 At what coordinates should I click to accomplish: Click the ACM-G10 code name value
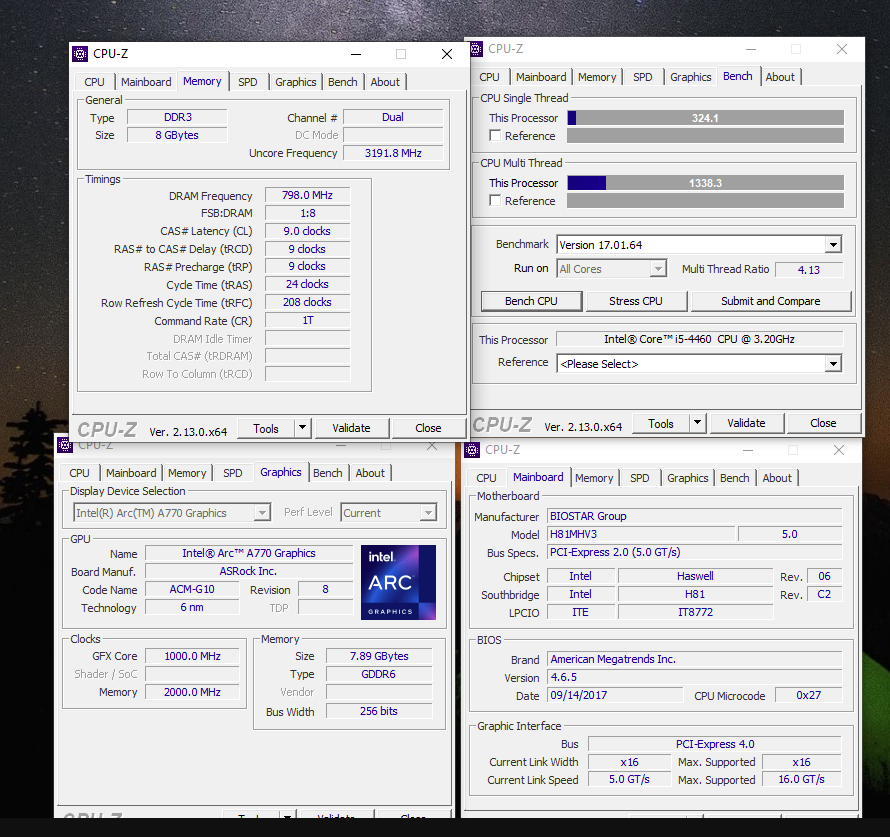point(192,590)
